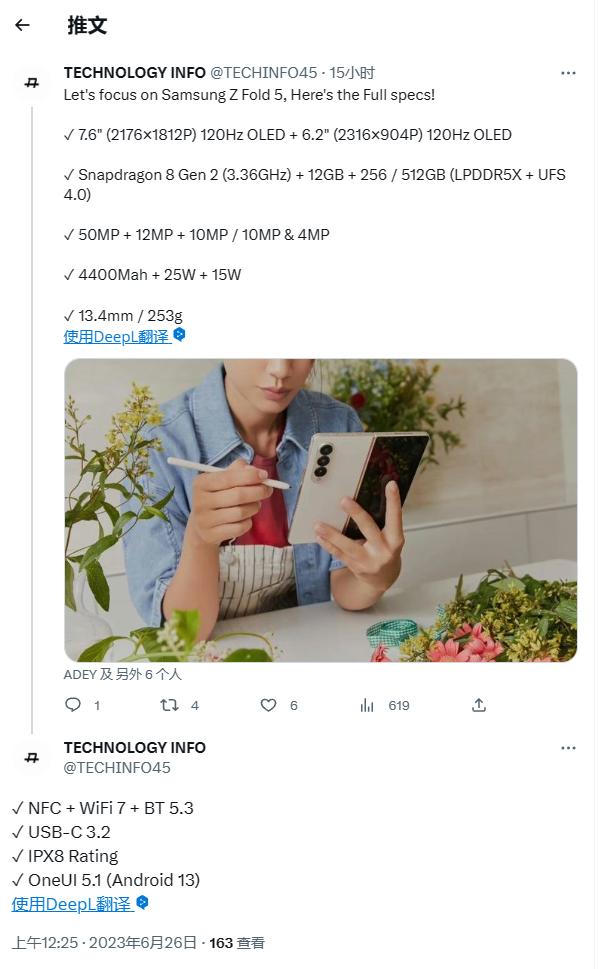598x969 pixels.
Task: Like the tweet with heart icon
Action: pos(268,705)
